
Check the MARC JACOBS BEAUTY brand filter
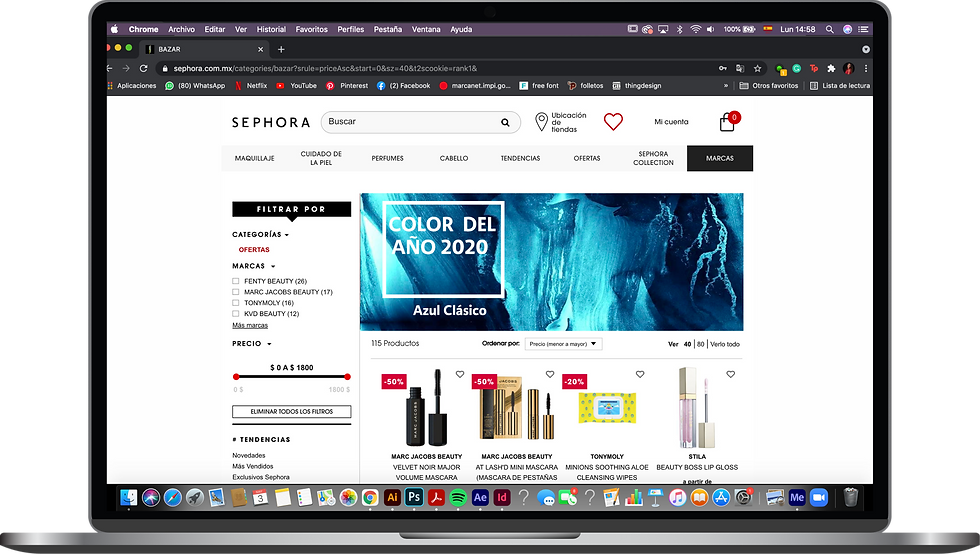236,292
